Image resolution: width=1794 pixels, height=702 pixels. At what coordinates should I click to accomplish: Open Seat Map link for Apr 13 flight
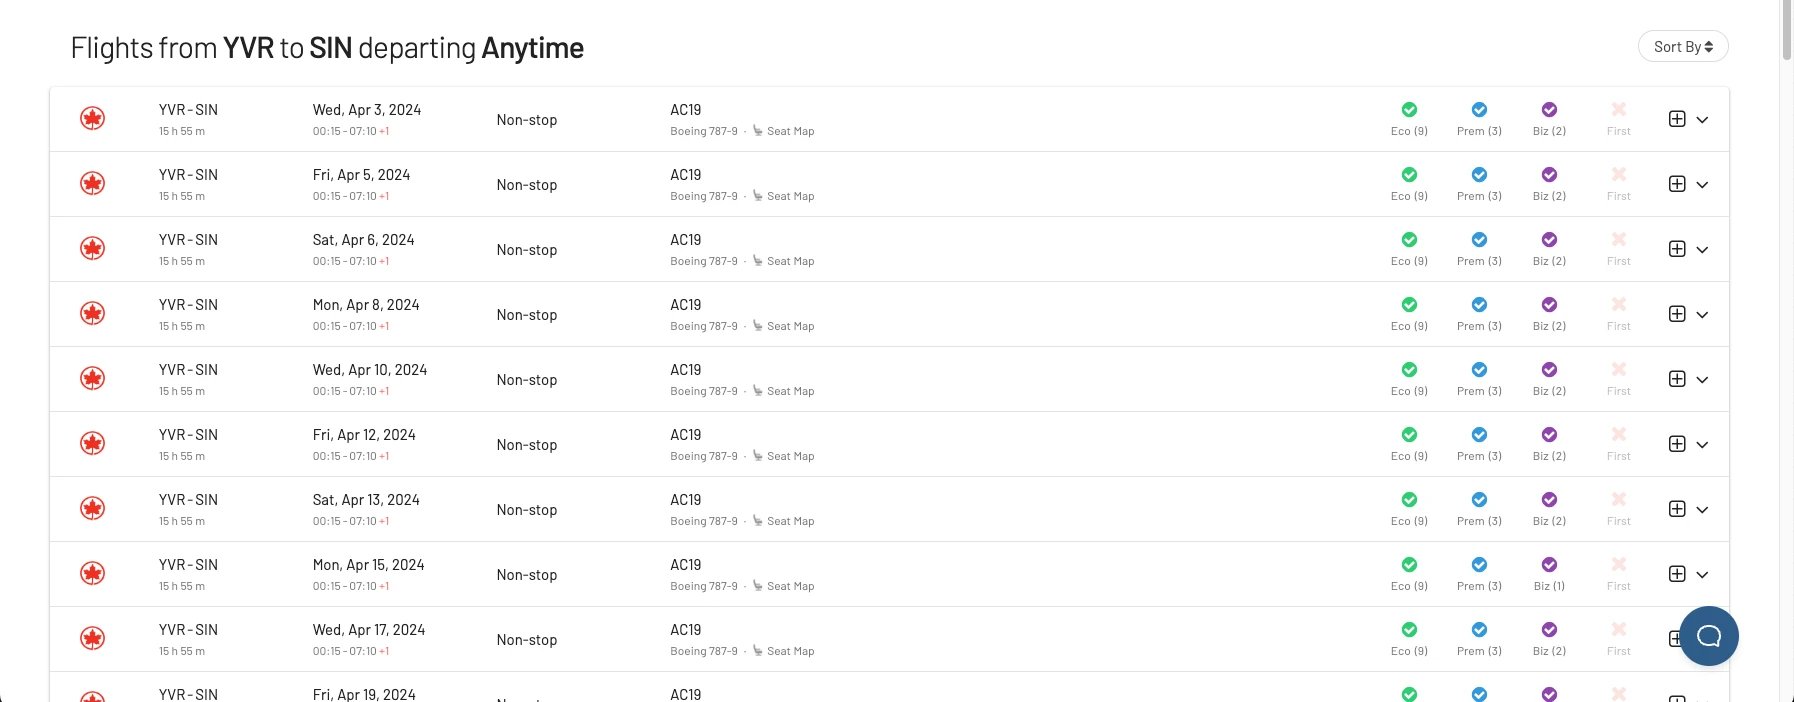tap(784, 521)
